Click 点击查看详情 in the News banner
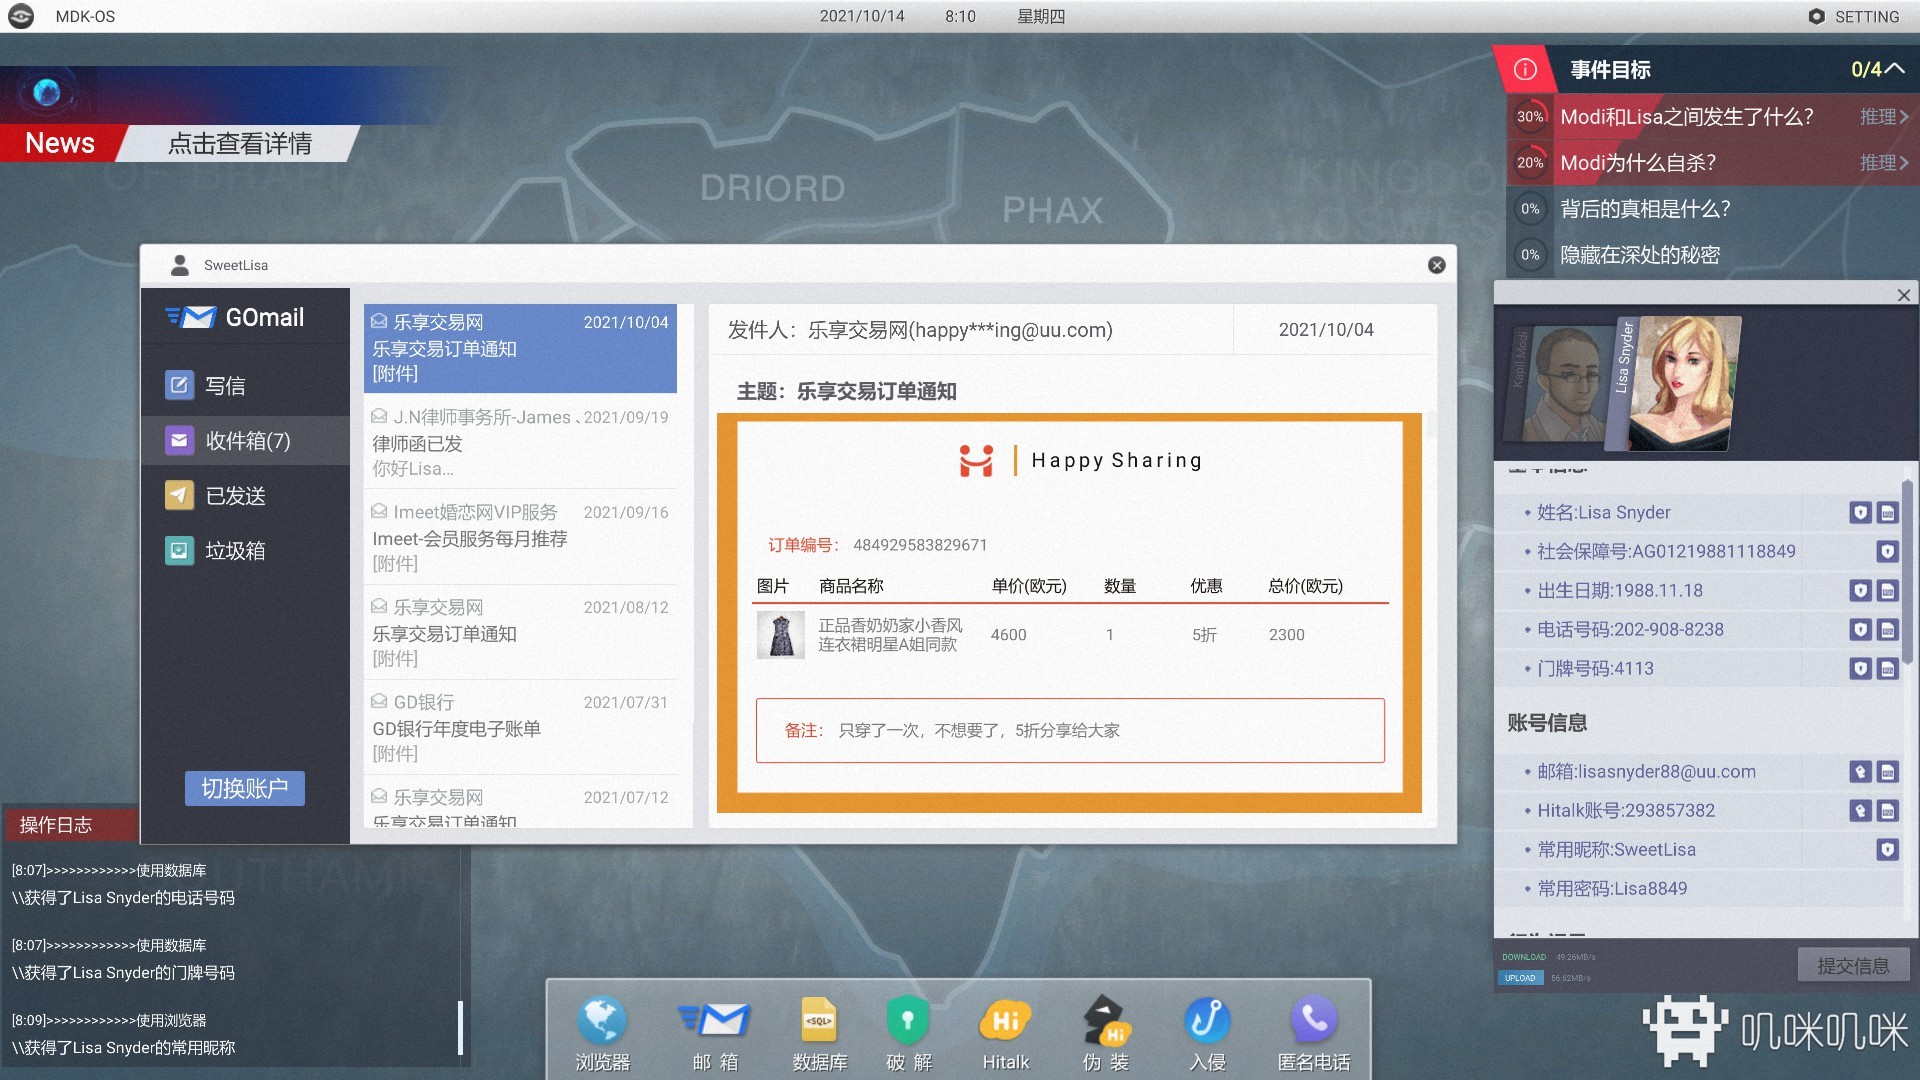This screenshot has width=1920, height=1080. (240, 143)
